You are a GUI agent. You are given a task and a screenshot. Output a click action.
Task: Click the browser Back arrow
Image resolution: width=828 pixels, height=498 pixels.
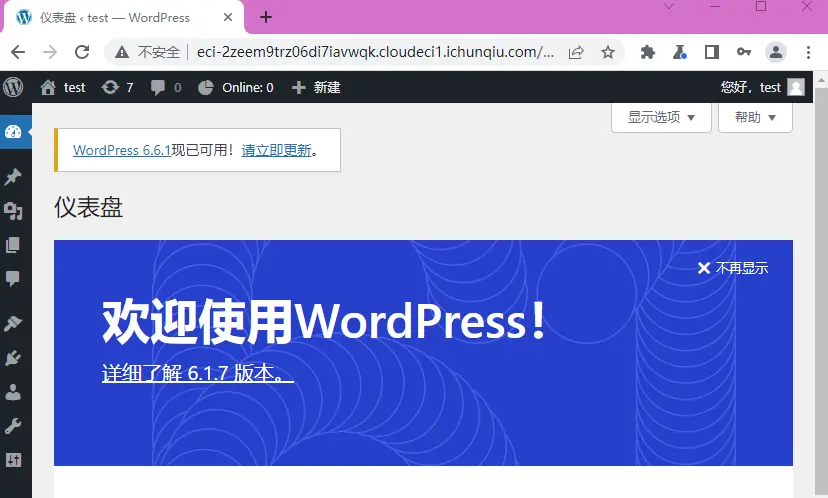[18, 52]
